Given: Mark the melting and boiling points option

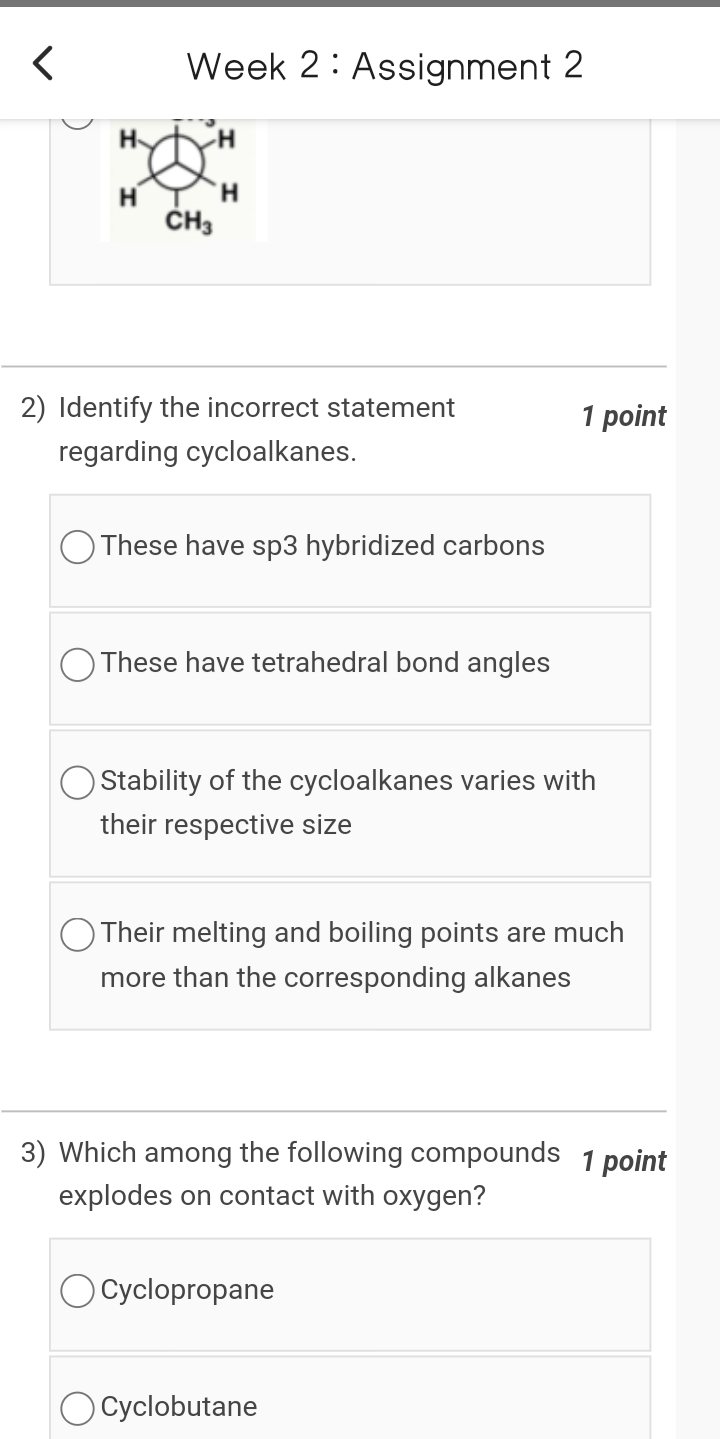Looking at the screenshot, I should pos(76,935).
